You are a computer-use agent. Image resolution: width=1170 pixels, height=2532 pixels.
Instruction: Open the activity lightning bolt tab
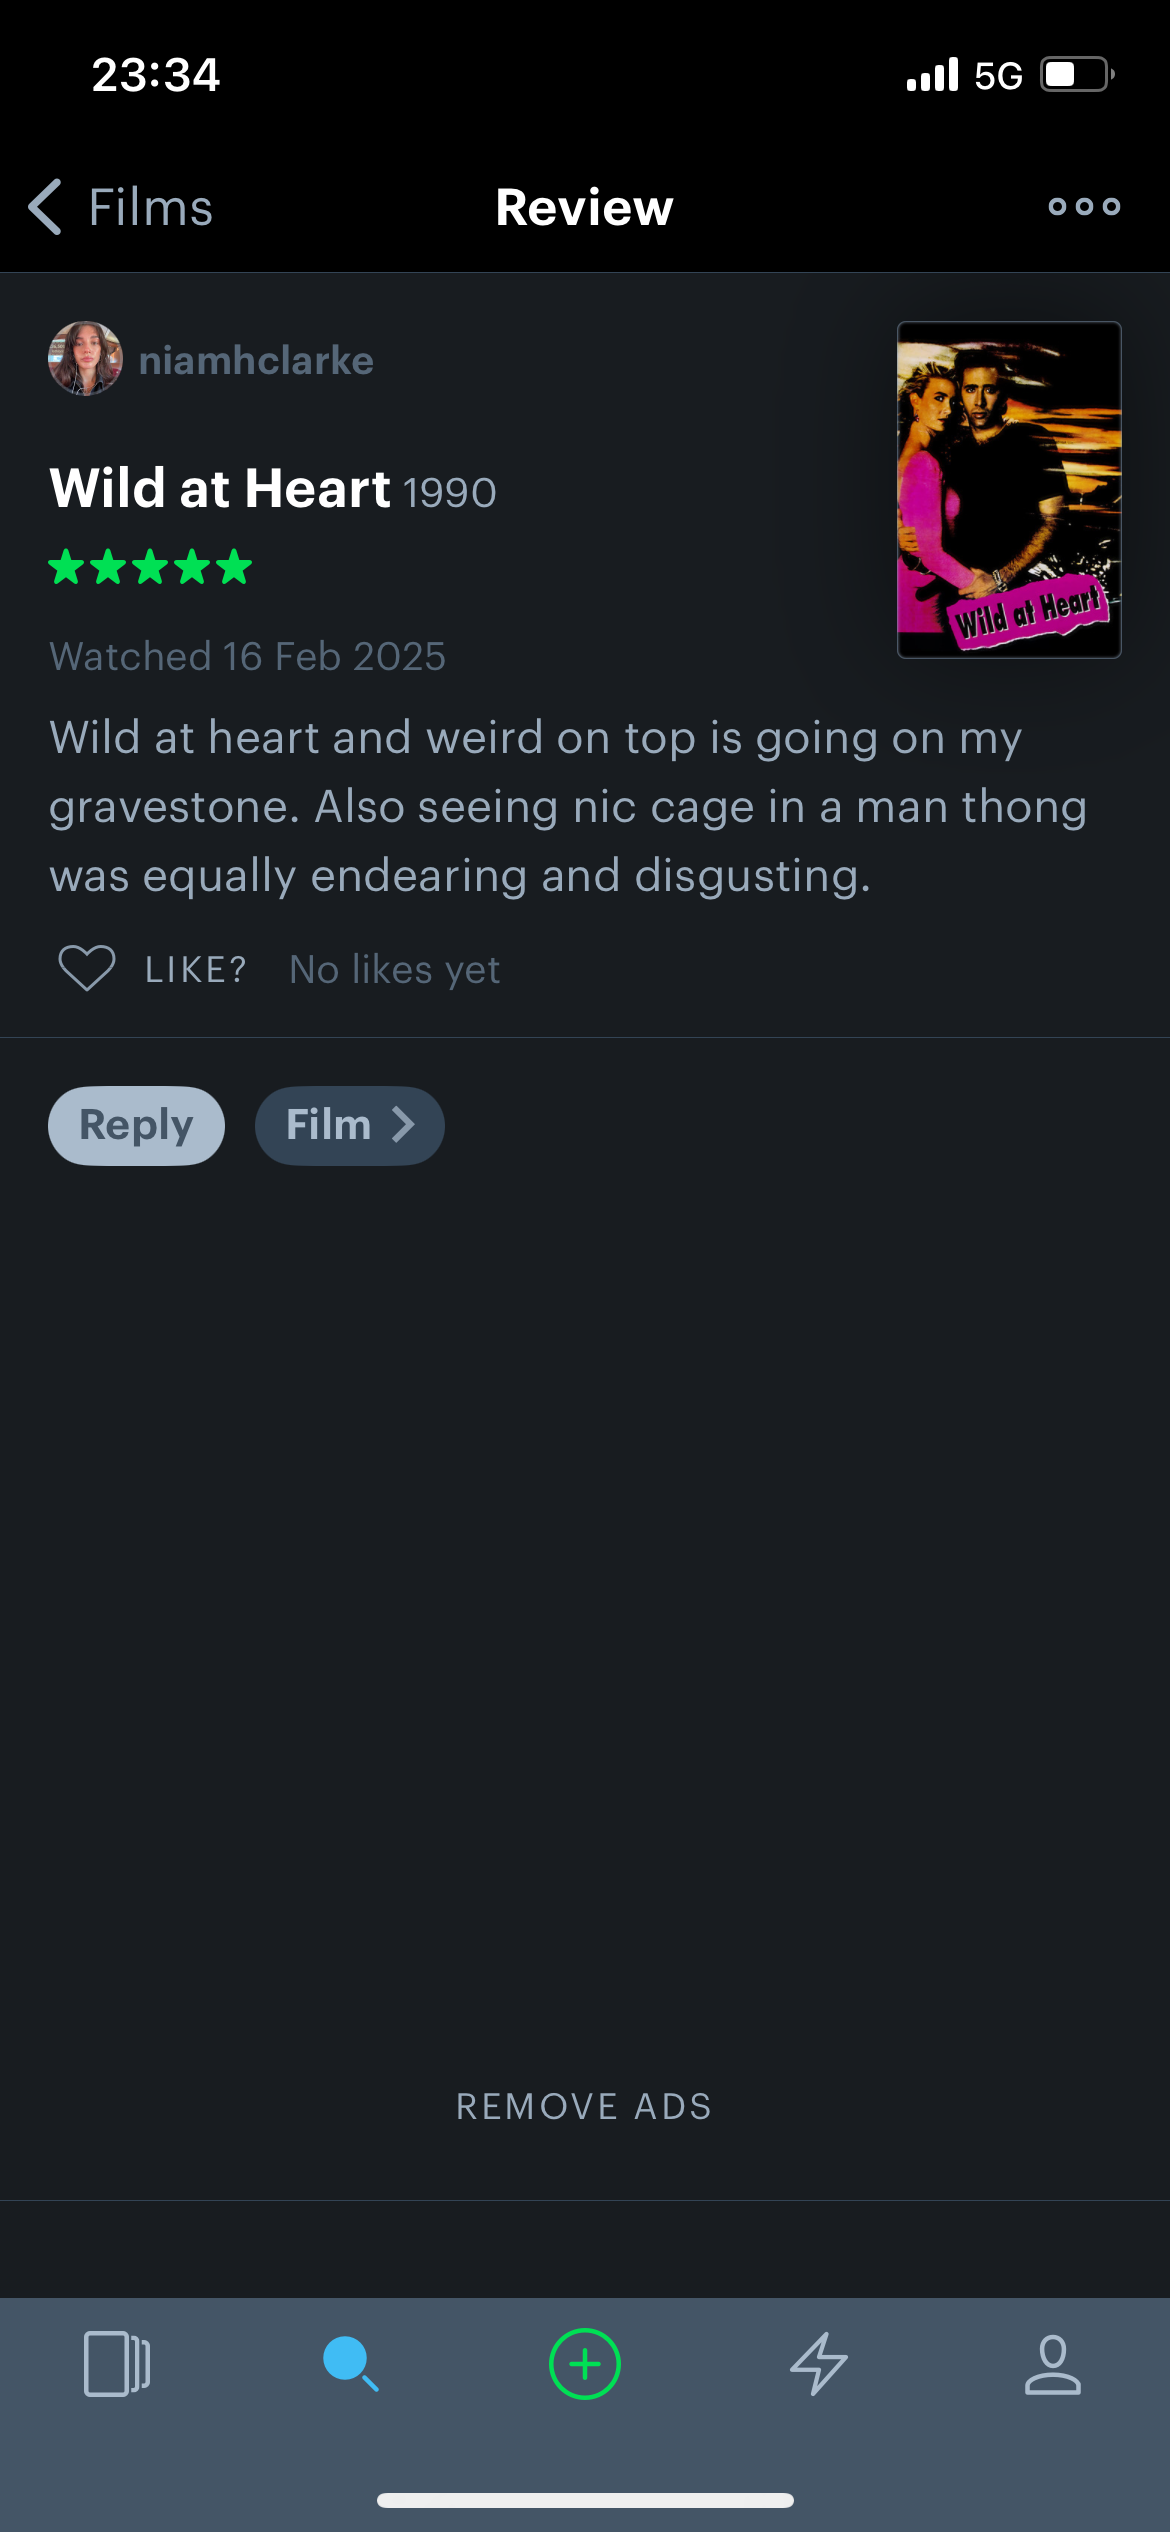point(819,2364)
